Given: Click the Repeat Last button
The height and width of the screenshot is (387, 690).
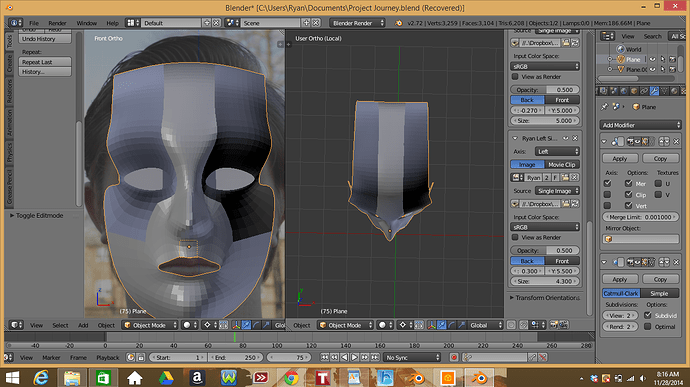Looking at the screenshot, I should 45,62.
